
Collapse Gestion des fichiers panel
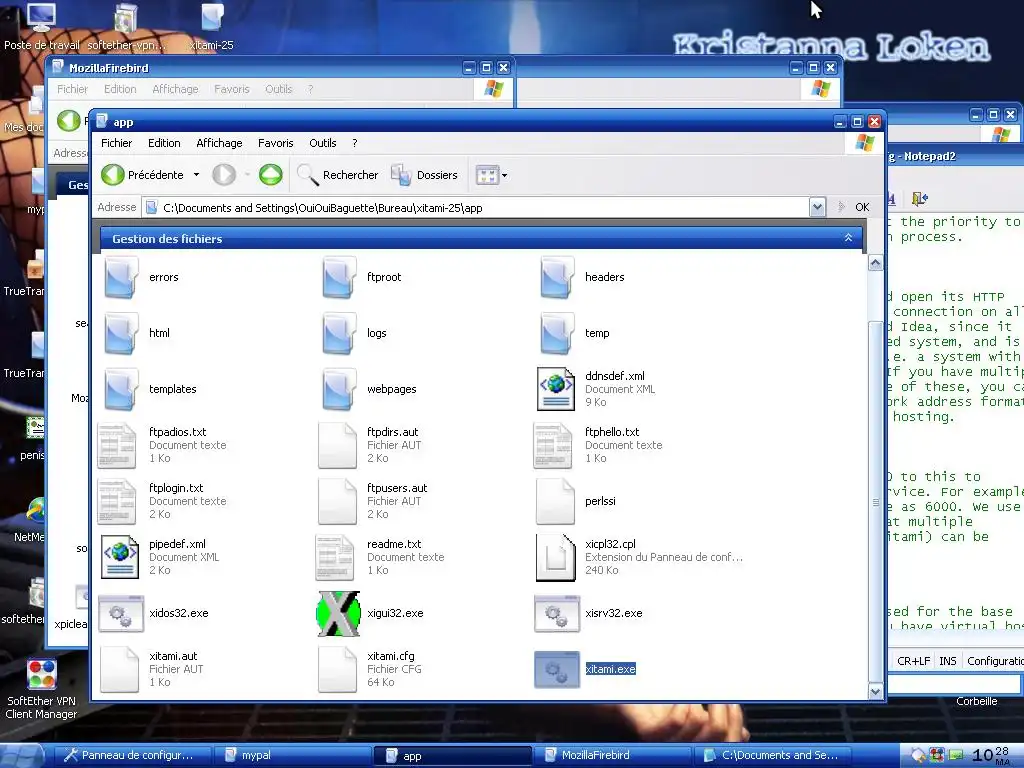[x=848, y=238]
